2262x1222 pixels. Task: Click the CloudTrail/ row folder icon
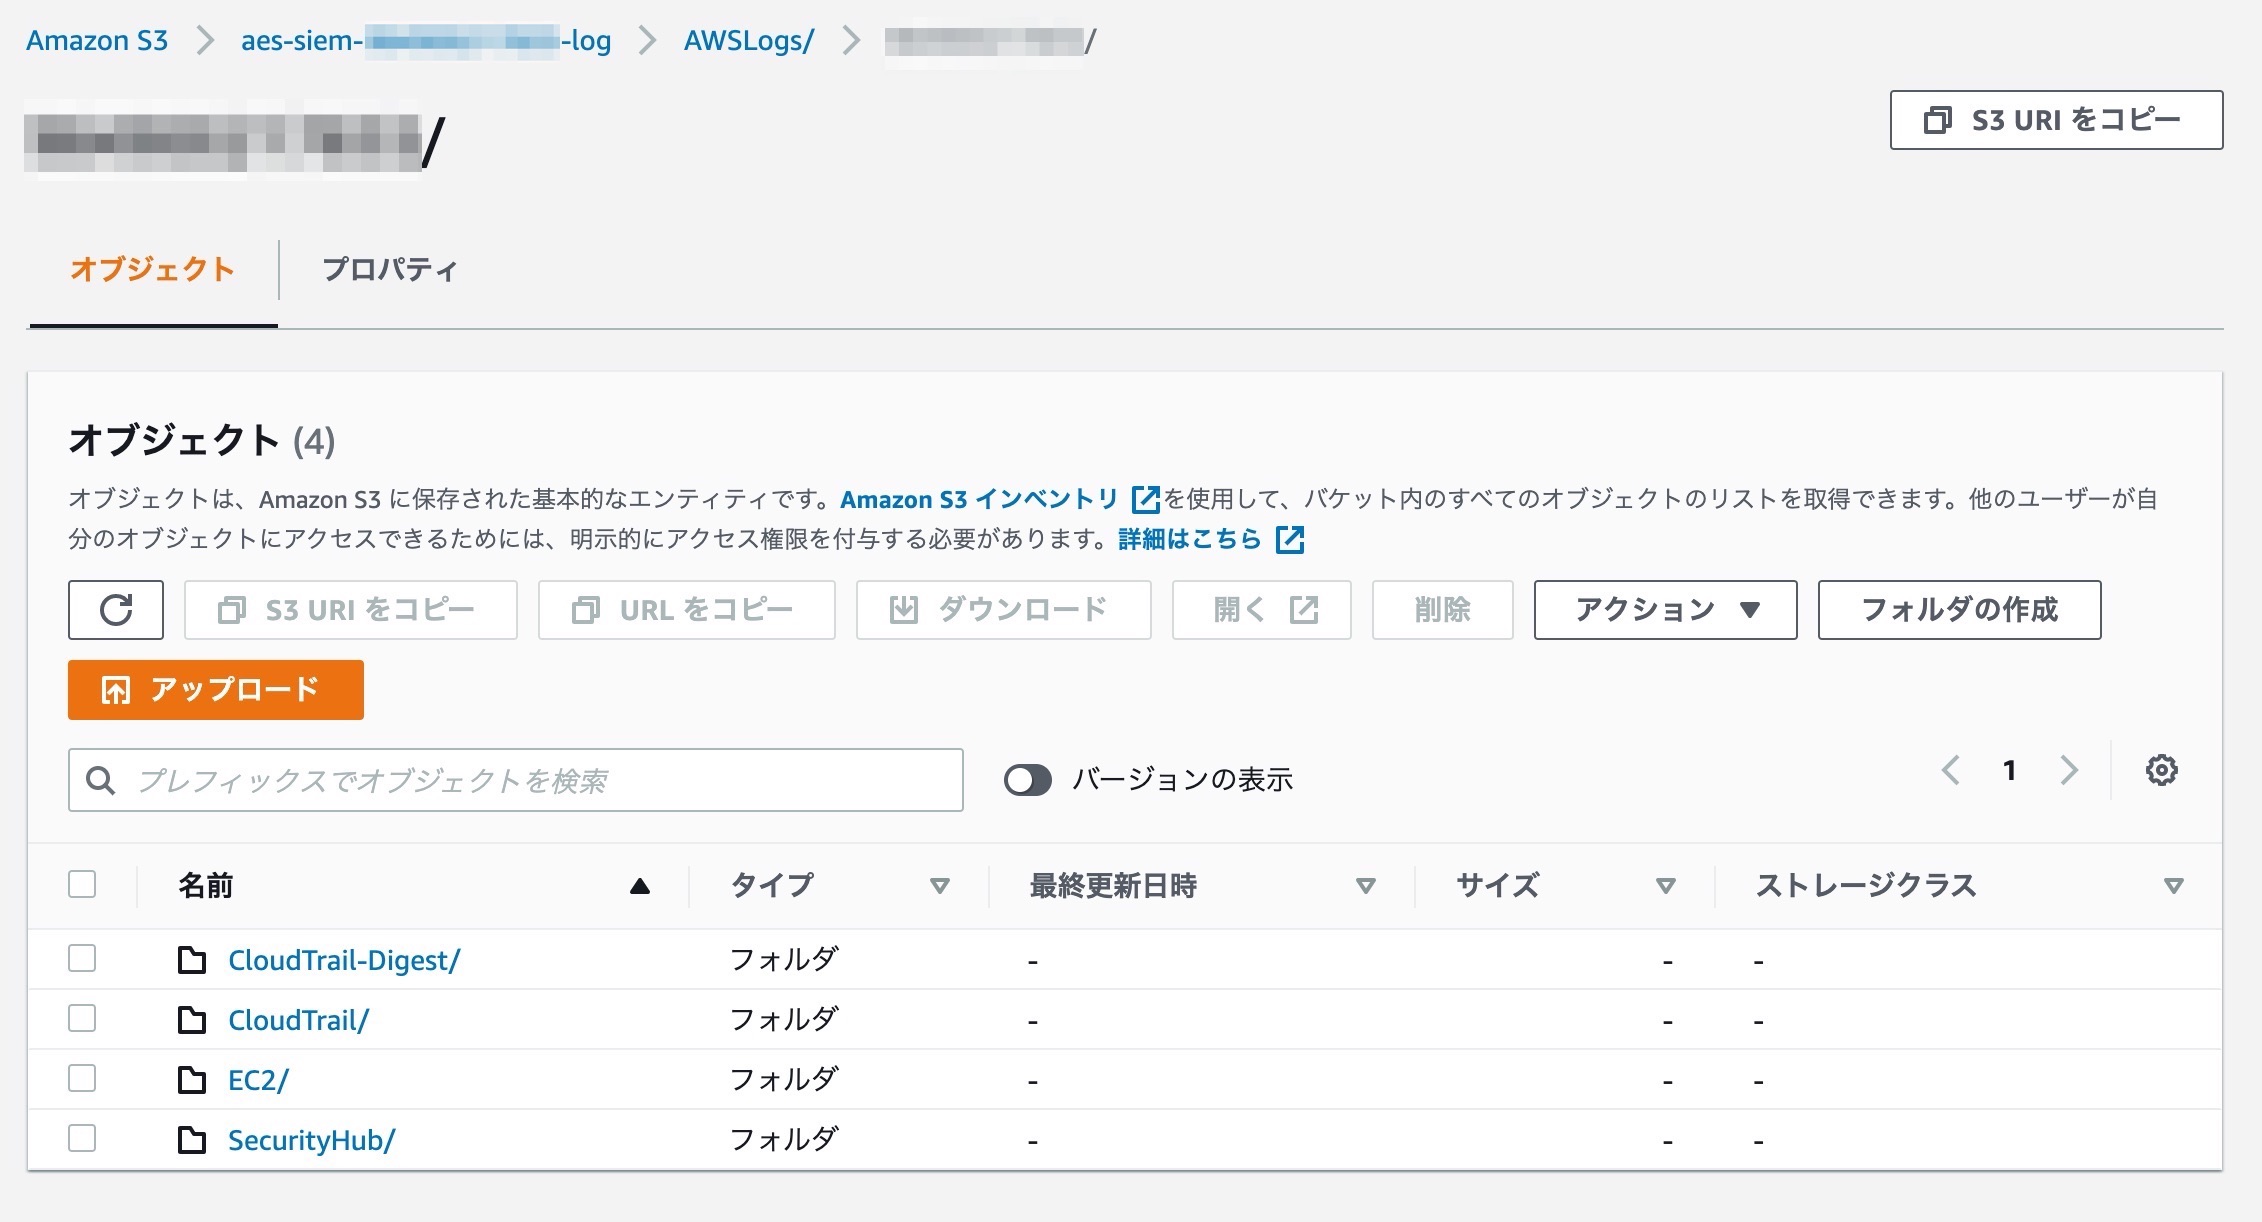click(192, 1020)
